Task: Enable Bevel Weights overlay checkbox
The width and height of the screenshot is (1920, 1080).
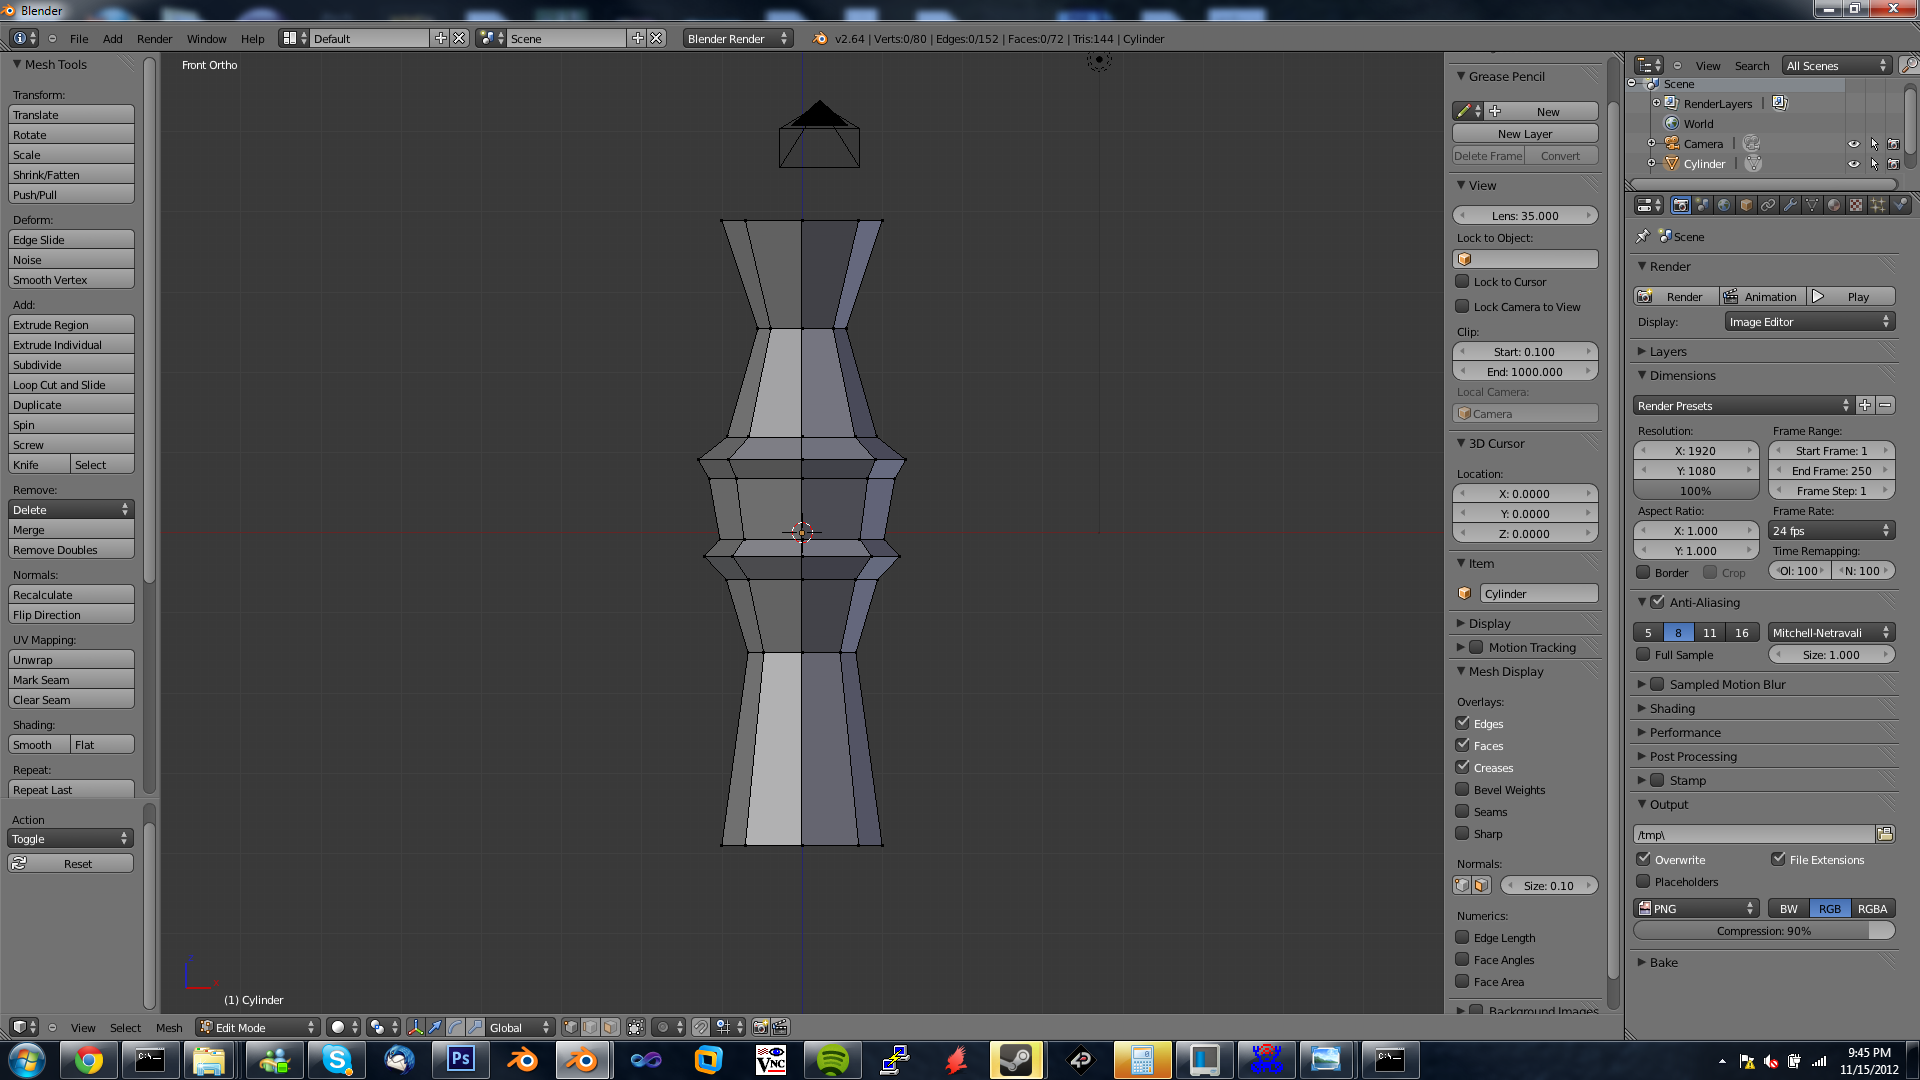Action: pyautogui.click(x=1462, y=789)
